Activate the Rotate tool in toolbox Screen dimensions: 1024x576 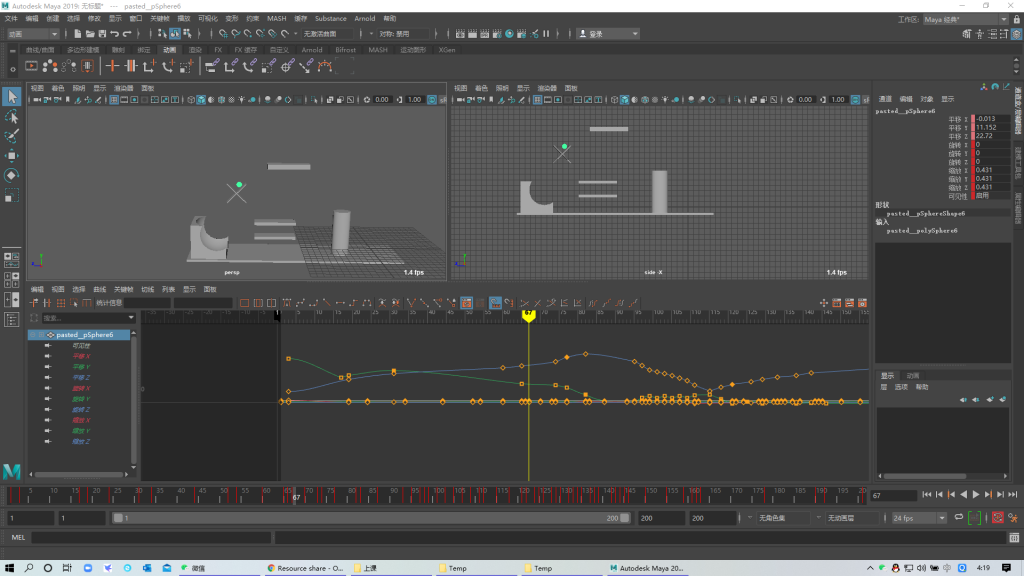12,175
